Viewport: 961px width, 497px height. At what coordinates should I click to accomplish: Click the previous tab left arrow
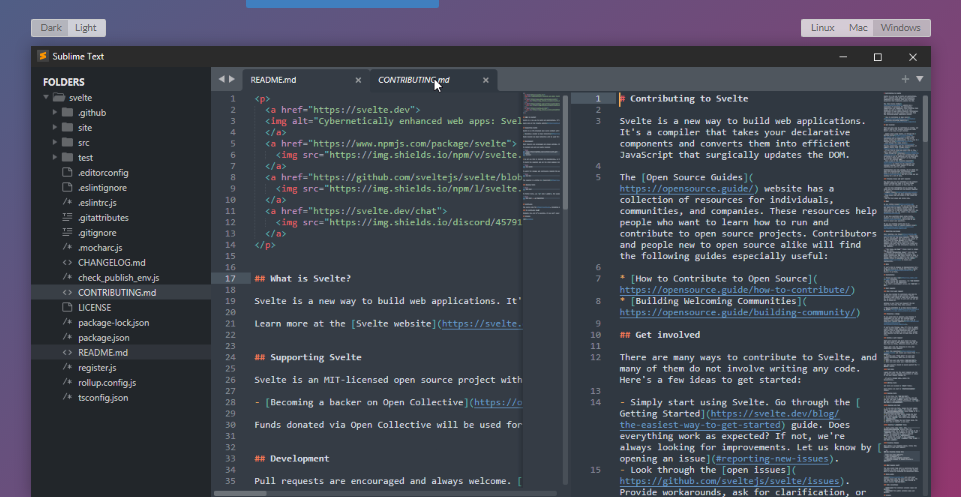[x=222, y=79]
